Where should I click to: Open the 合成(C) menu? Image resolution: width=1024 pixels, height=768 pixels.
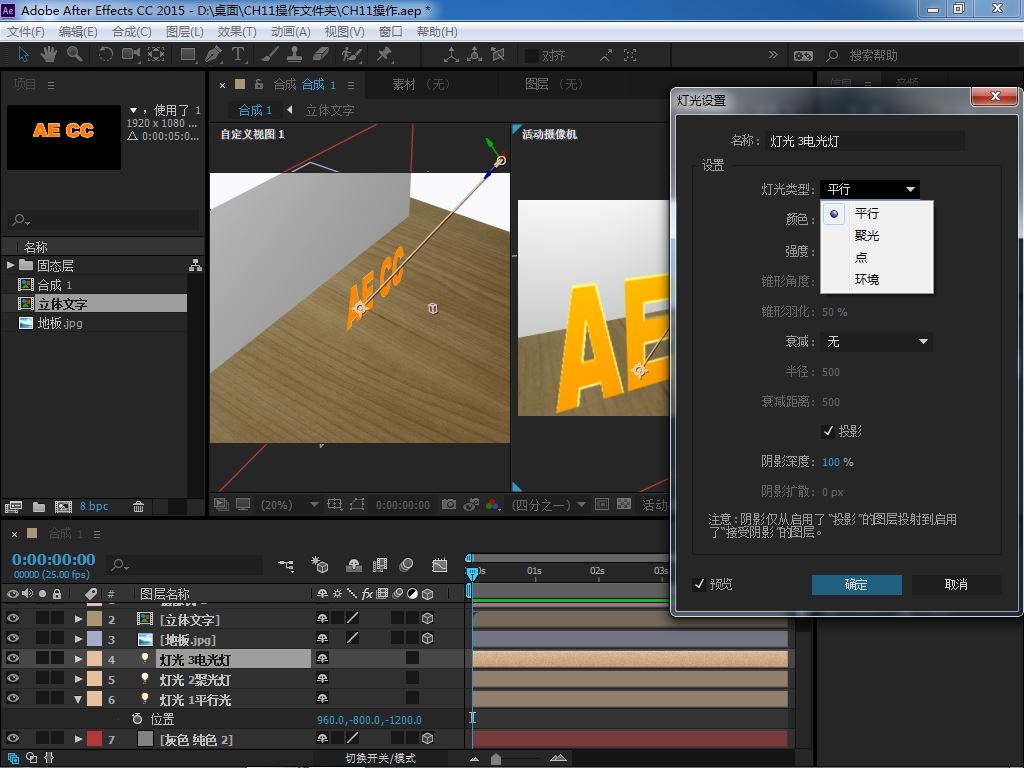[132, 31]
